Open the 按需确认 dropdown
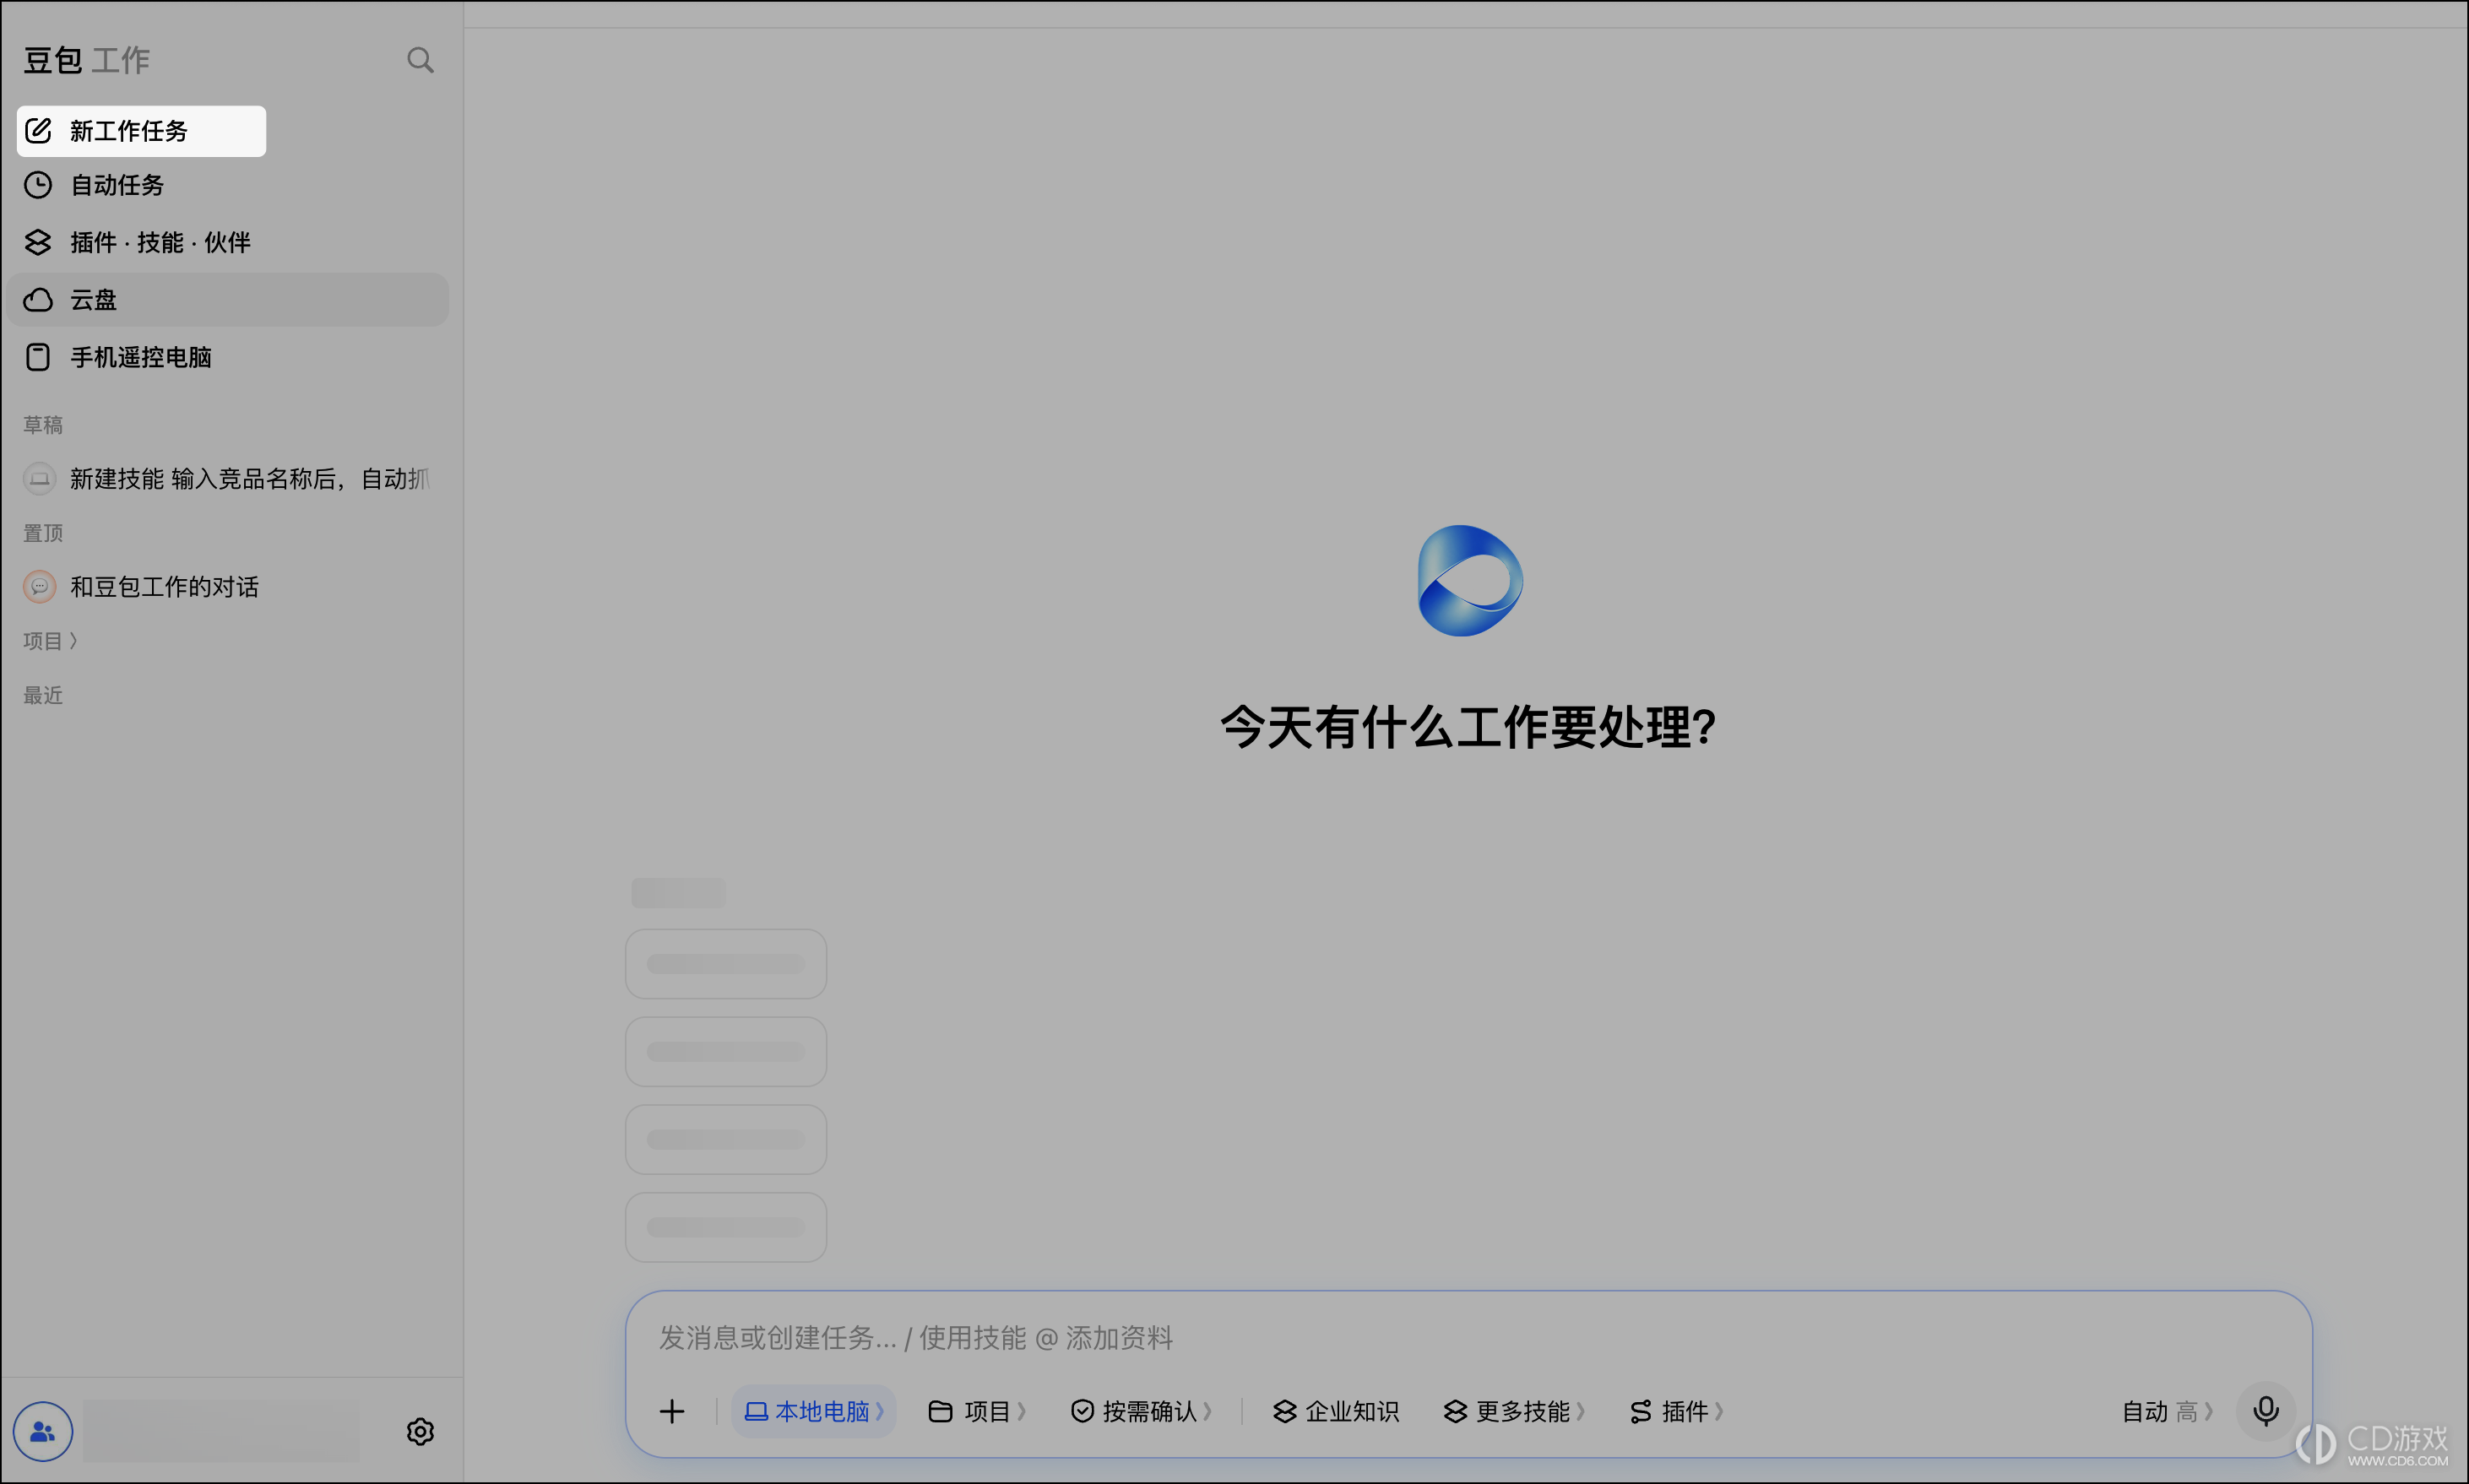2469x1484 pixels. coord(1141,1411)
